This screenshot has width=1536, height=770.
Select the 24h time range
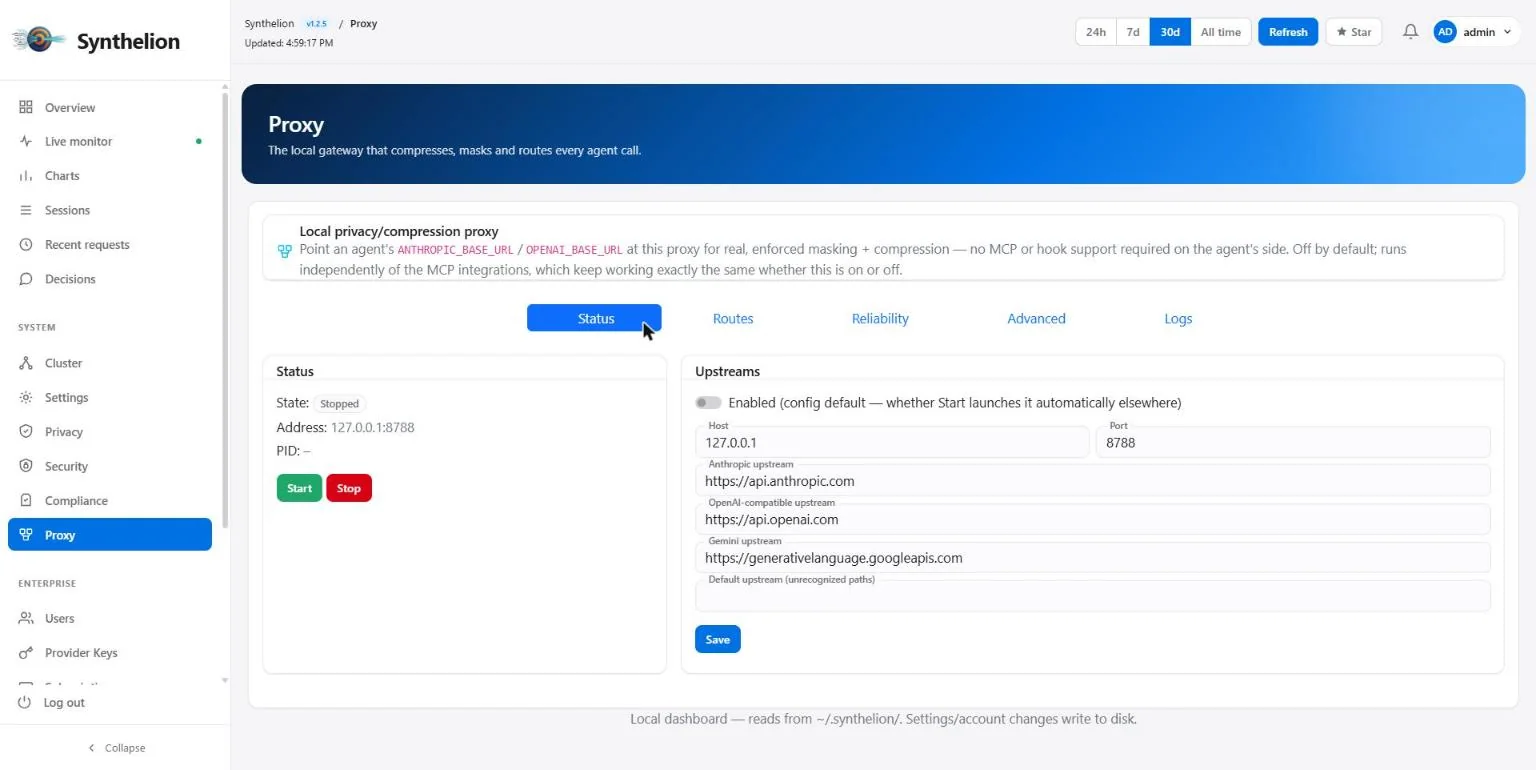coord(1096,32)
